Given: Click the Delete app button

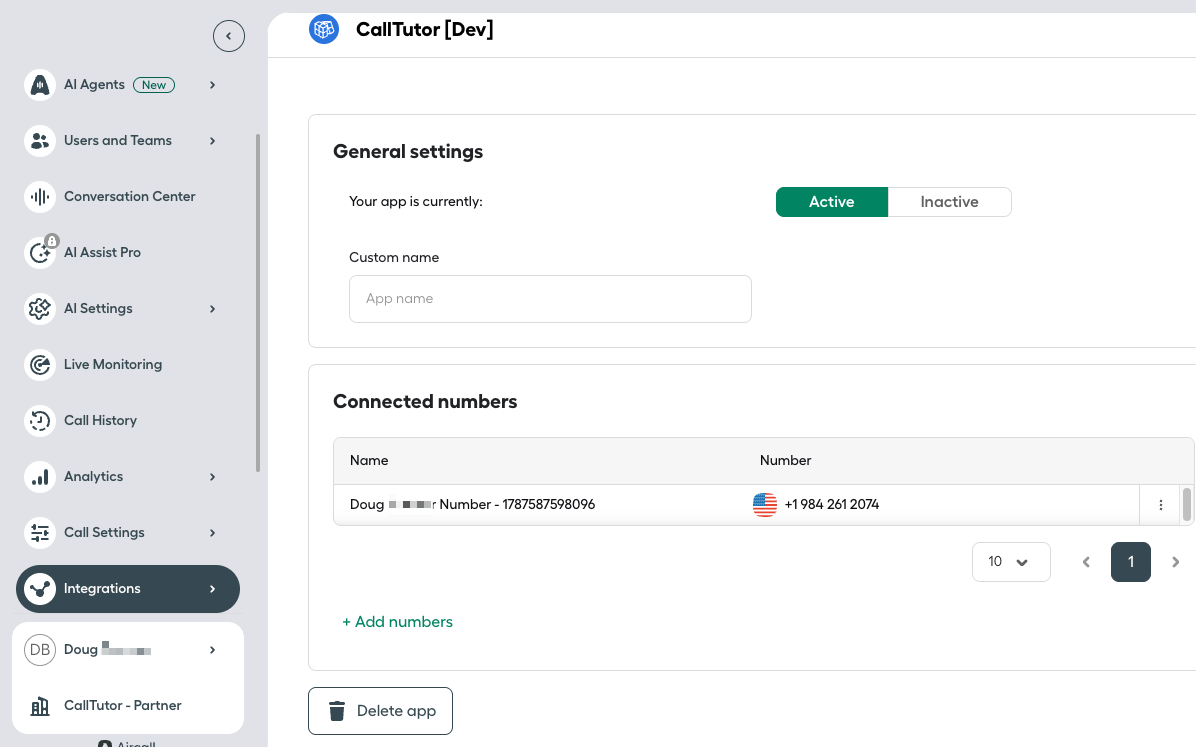Looking at the screenshot, I should [381, 711].
